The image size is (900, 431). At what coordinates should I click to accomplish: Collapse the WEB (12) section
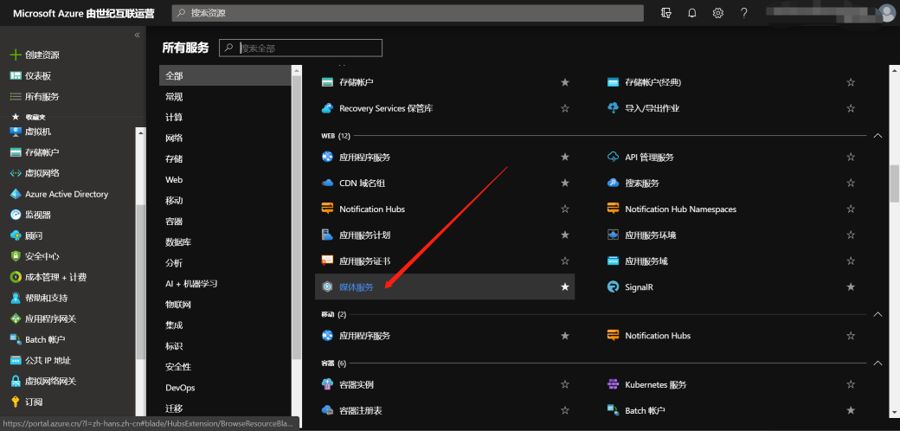(x=877, y=136)
